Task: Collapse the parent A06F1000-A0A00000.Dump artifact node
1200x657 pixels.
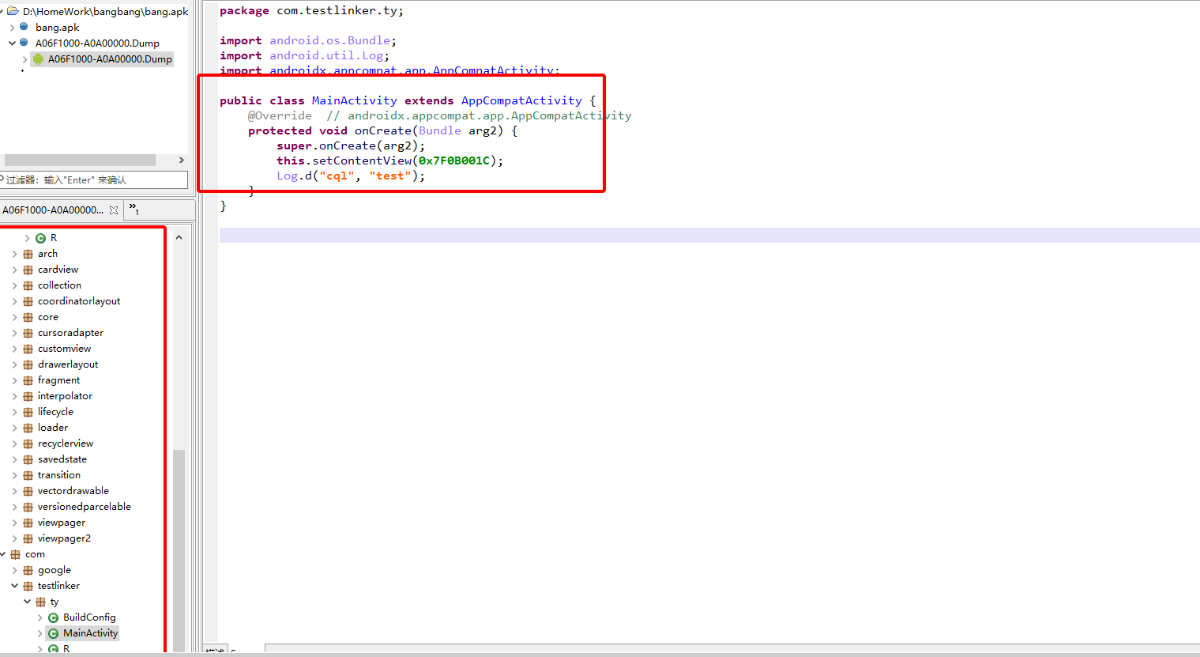Action: (12, 43)
